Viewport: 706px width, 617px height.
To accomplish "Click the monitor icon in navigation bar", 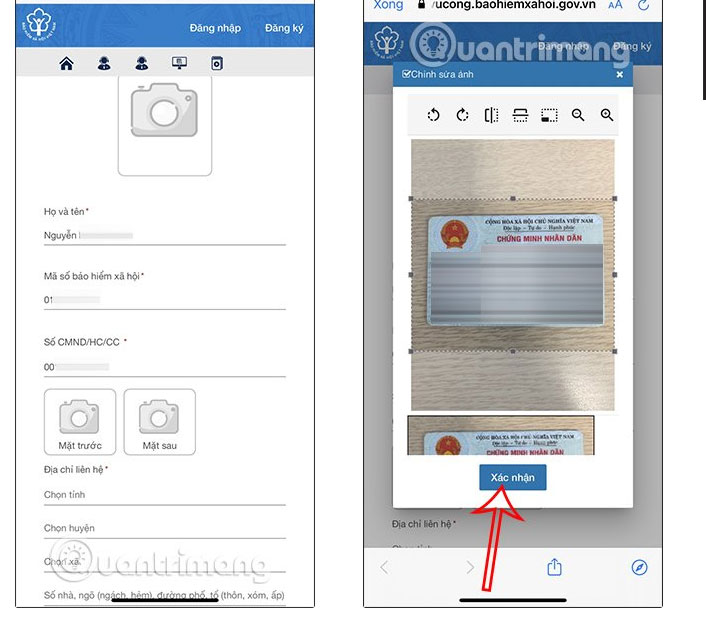I will tap(180, 64).
